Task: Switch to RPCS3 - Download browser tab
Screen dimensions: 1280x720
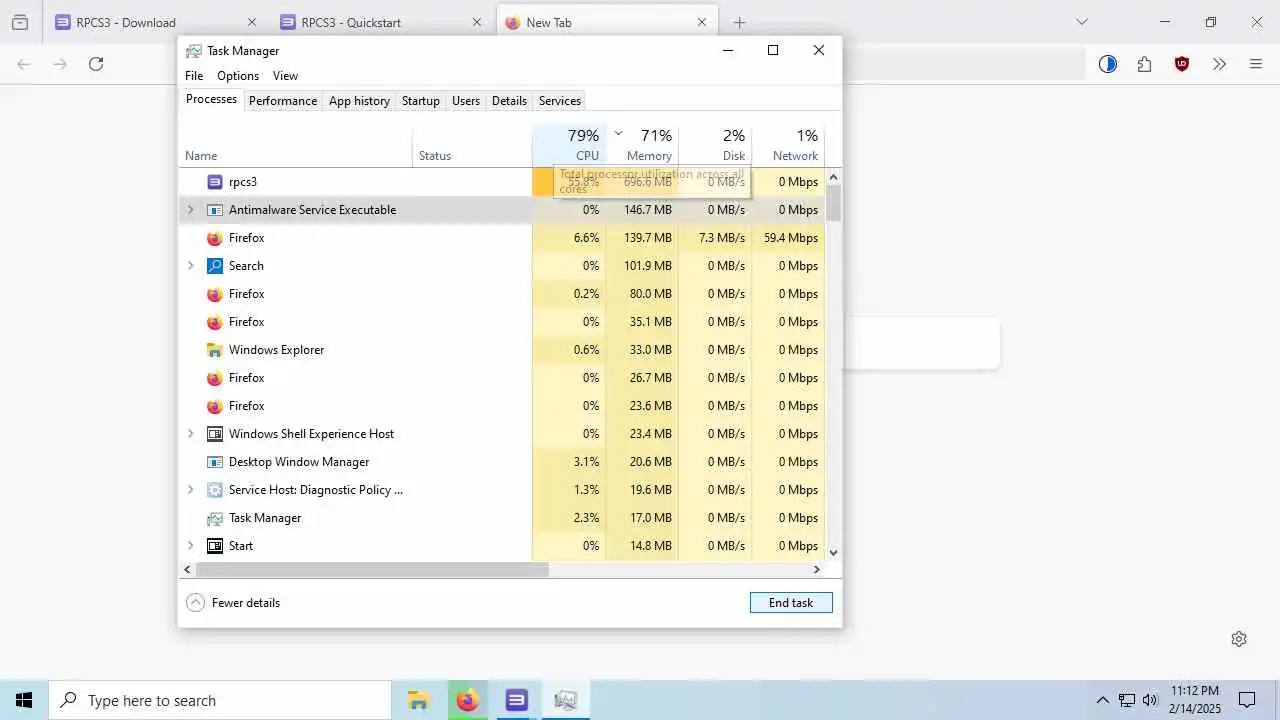Action: point(155,22)
